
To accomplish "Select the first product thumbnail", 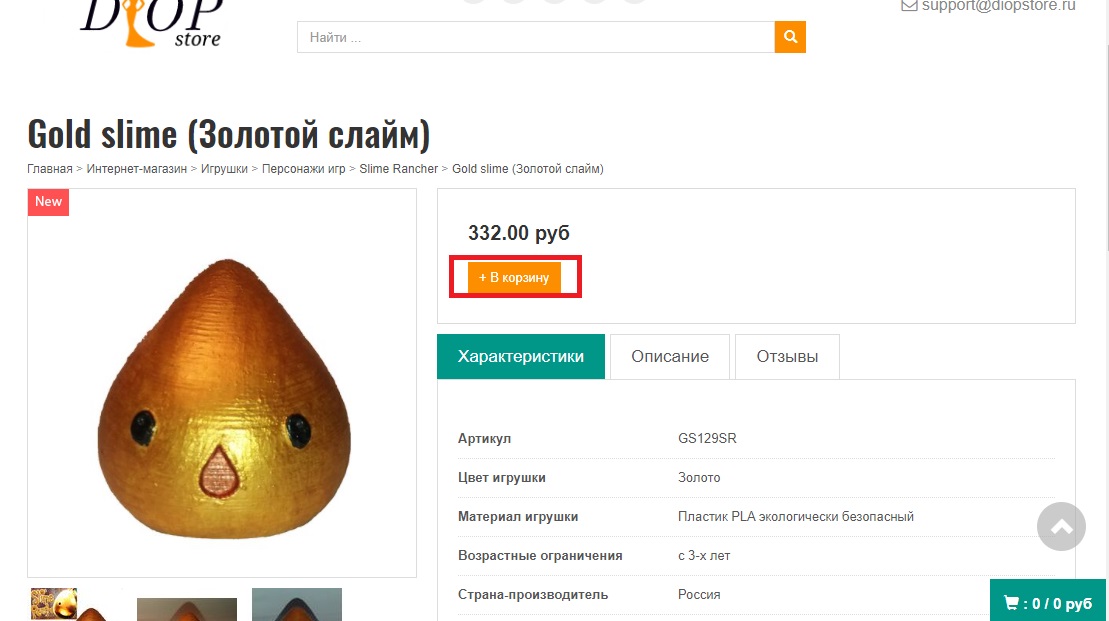I will [x=68, y=605].
